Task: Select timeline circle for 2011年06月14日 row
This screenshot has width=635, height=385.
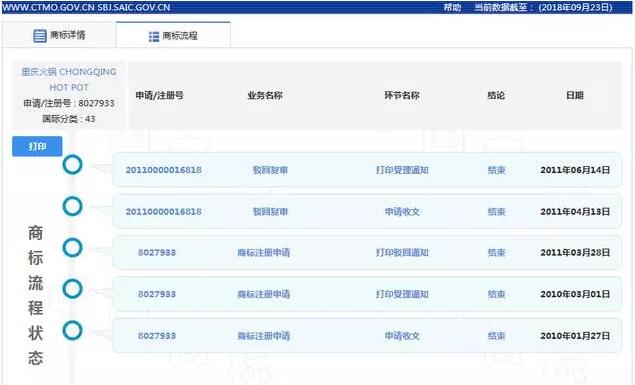Action: coord(72,165)
